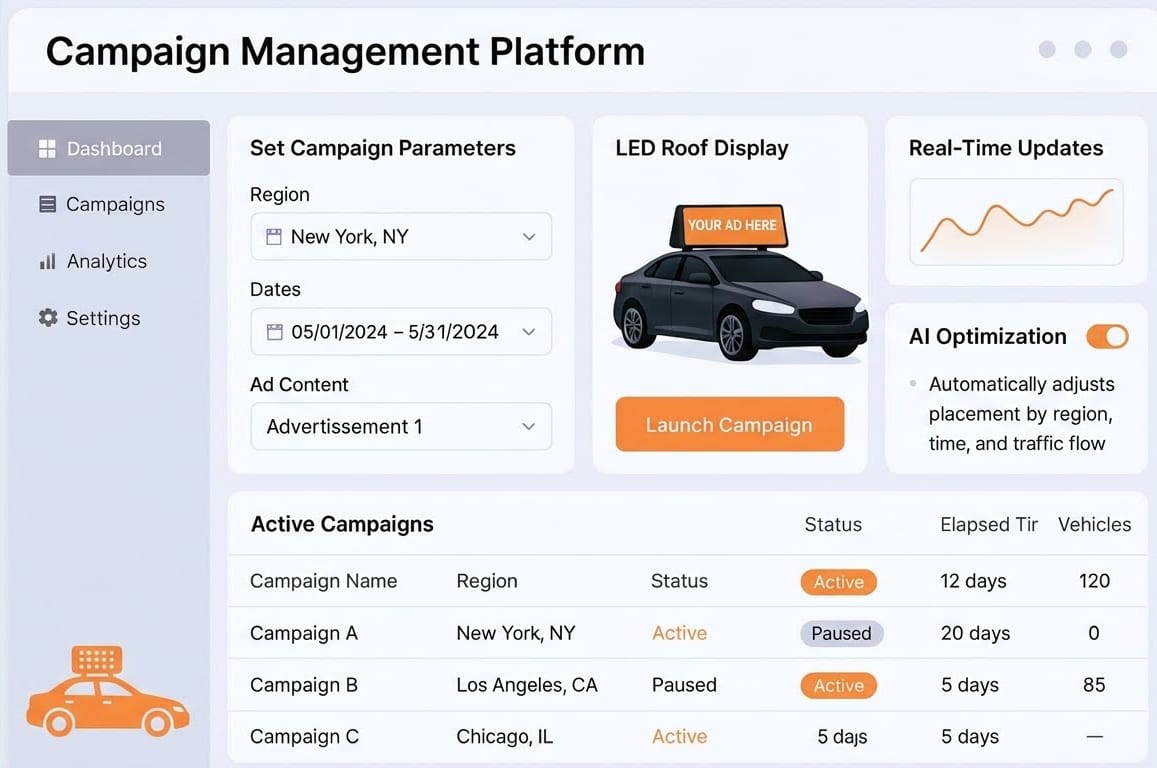Click the Active link for Campaign C
The image size is (1157, 768).
pos(679,736)
